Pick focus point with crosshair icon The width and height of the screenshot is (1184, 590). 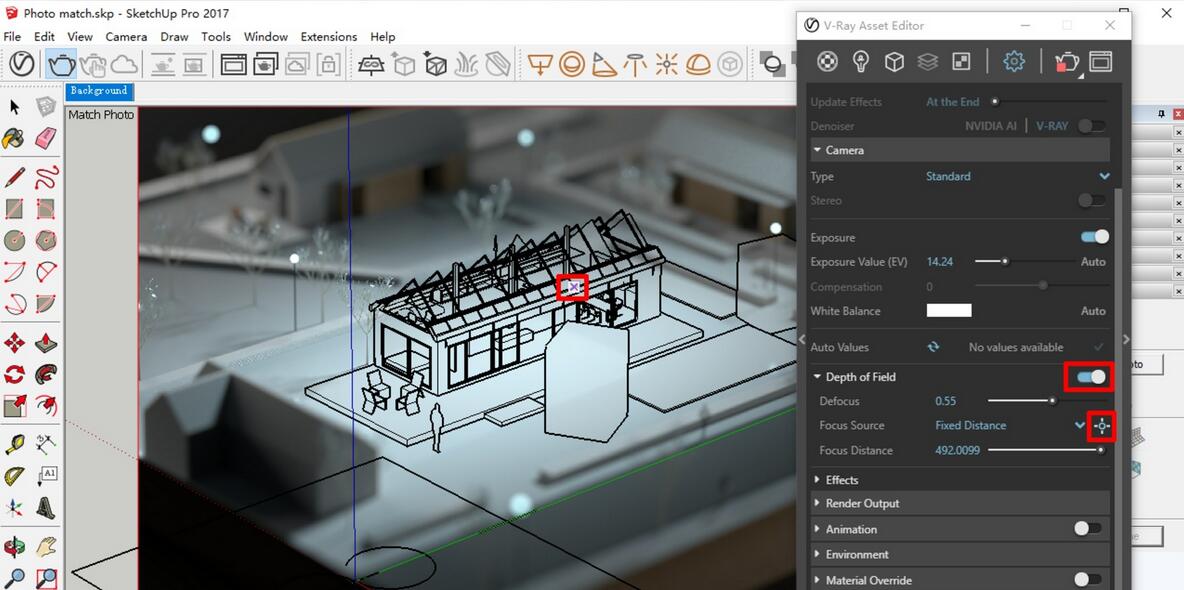(1102, 427)
